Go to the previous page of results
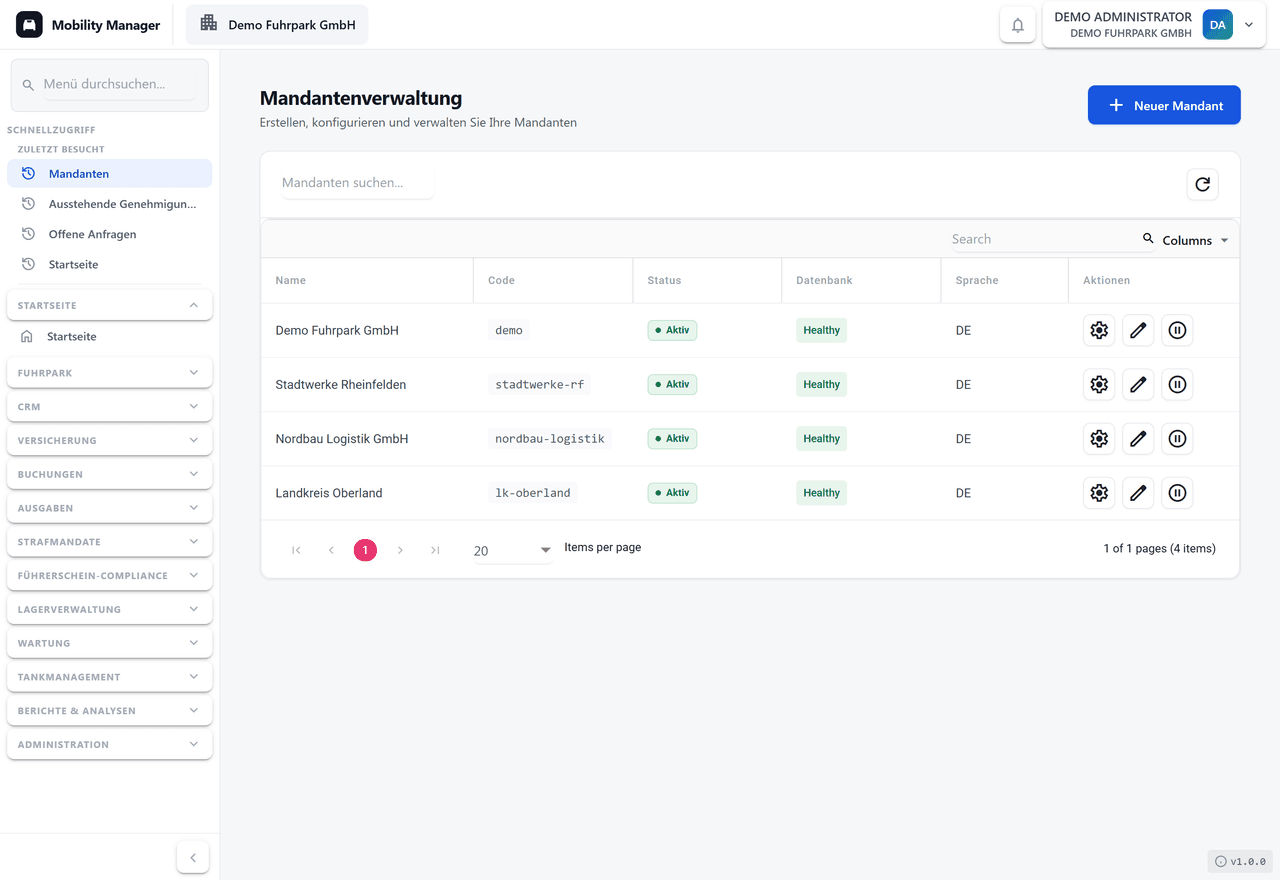This screenshot has height=880, width=1280. 331,550
